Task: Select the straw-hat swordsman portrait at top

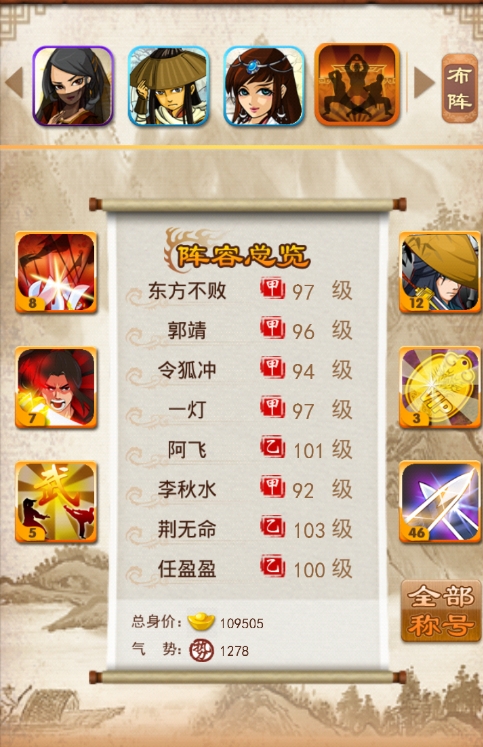Action: tap(169, 86)
